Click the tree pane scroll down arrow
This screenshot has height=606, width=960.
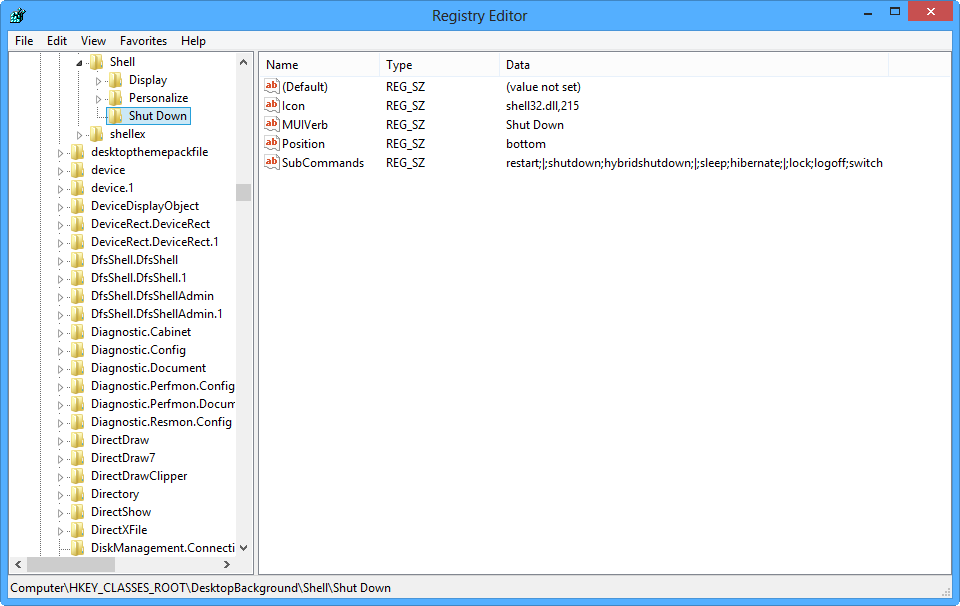point(244,548)
